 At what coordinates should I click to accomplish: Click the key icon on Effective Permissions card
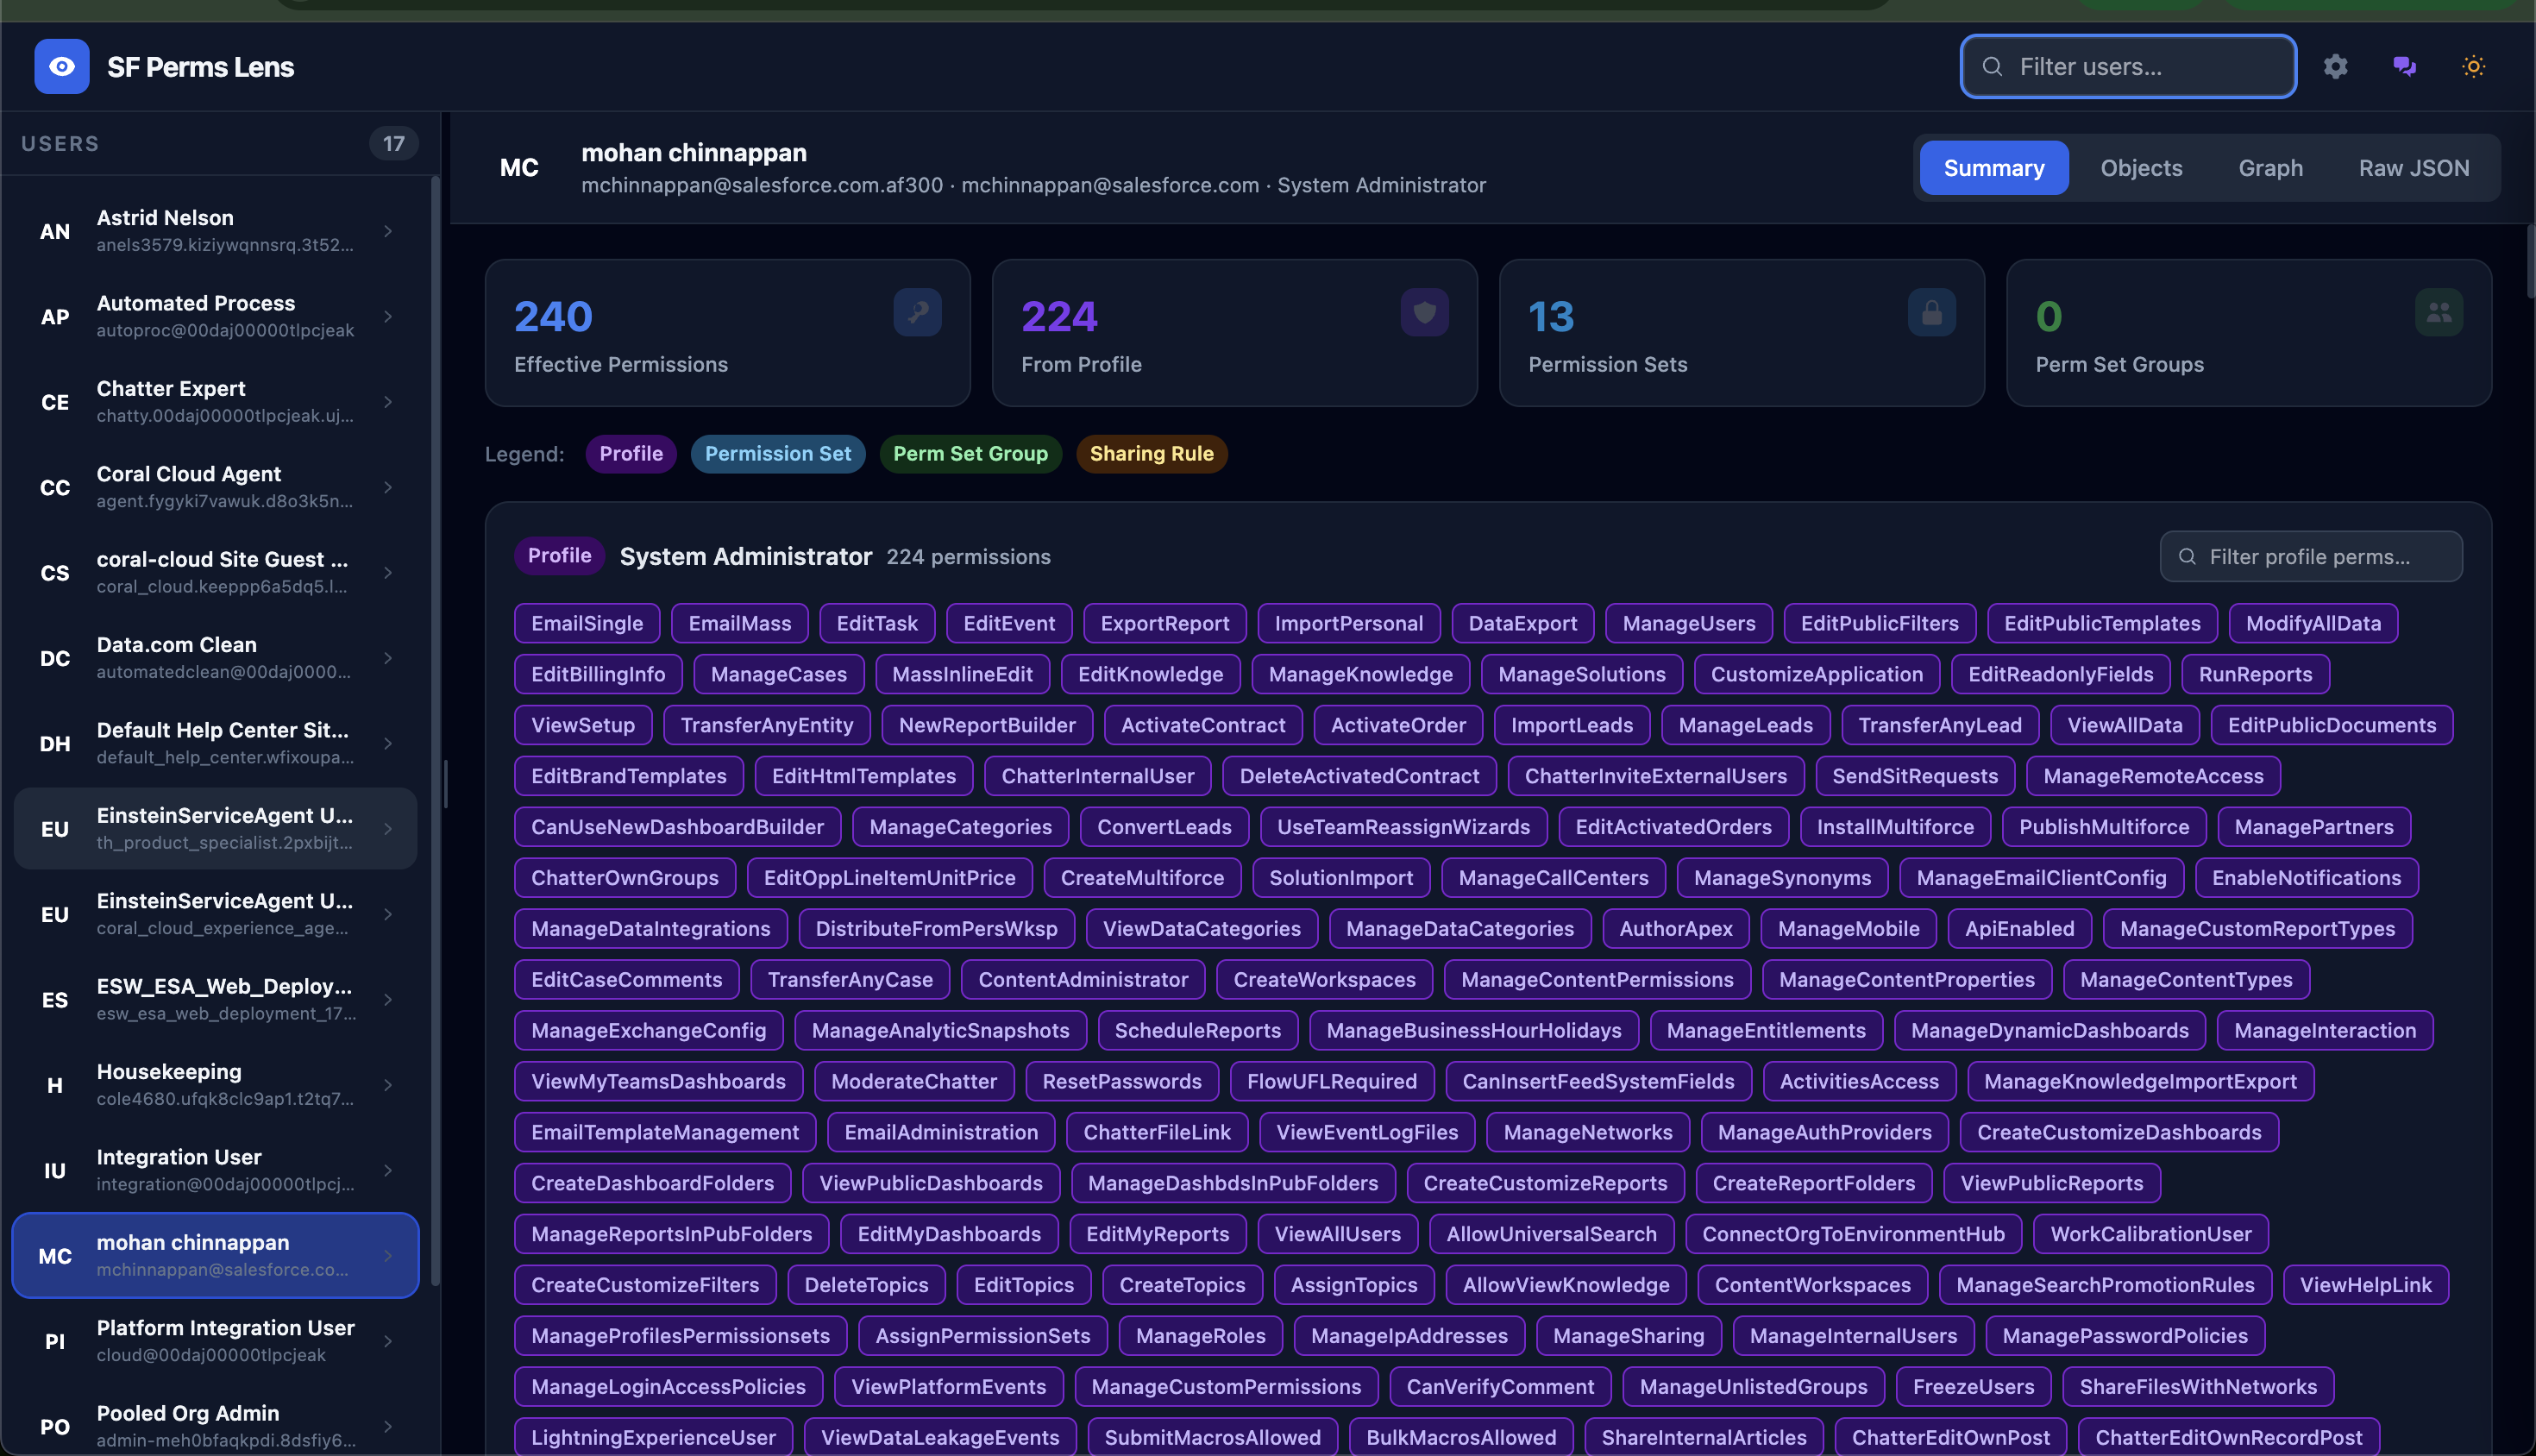pos(917,312)
